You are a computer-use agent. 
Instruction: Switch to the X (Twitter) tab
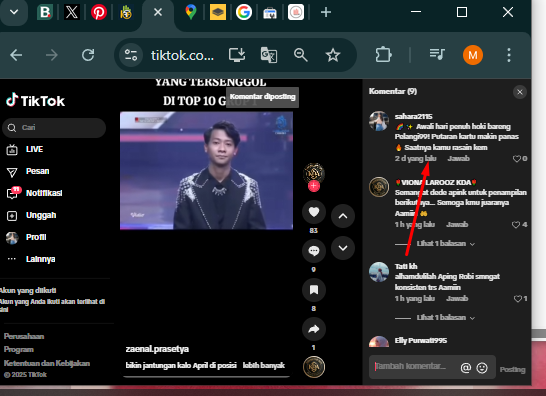coord(72,13)
